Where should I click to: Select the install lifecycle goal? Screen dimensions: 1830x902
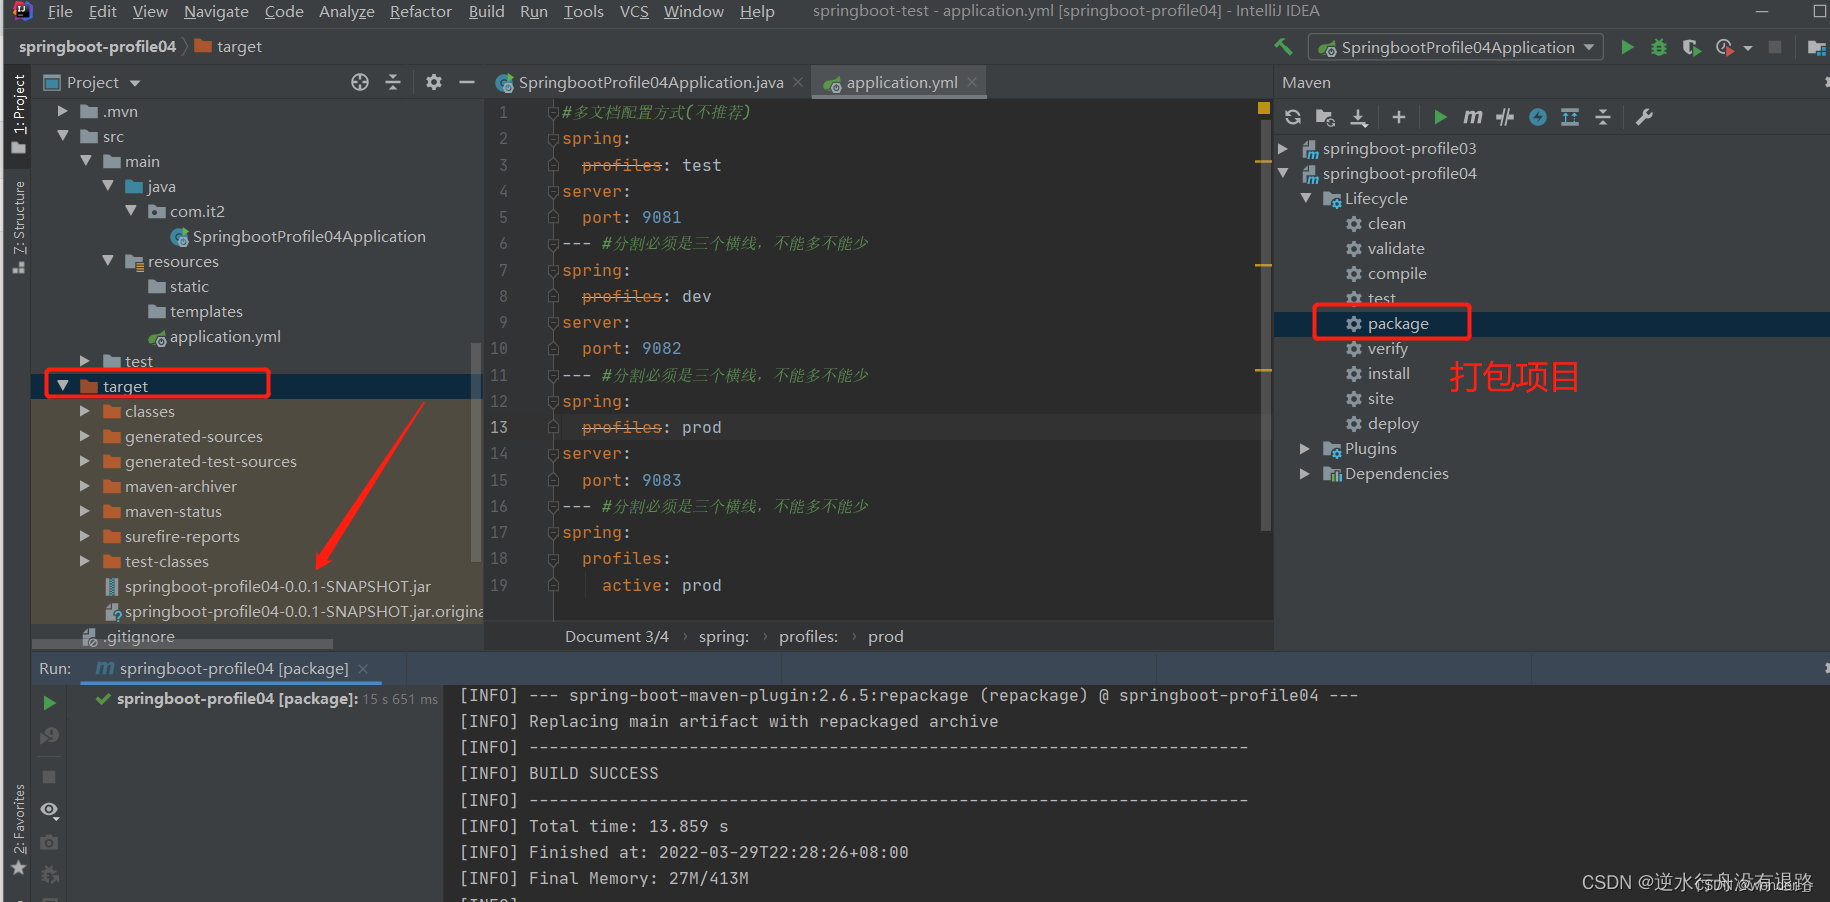click(x=1388, y=374)
